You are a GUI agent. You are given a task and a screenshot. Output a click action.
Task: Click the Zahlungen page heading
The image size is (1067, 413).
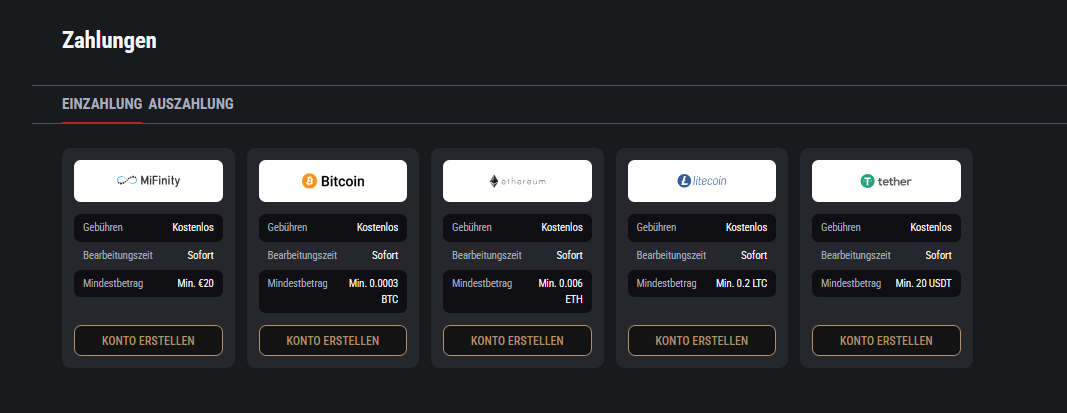coord(110,40)
